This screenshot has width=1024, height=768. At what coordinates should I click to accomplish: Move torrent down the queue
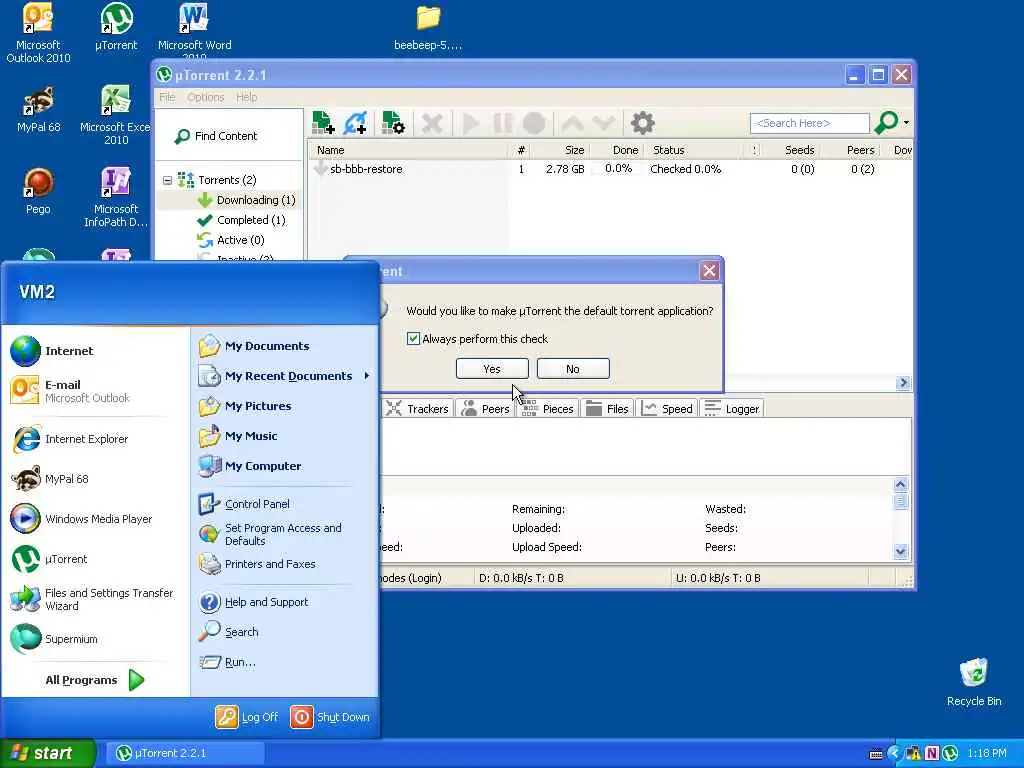(603, 123)
